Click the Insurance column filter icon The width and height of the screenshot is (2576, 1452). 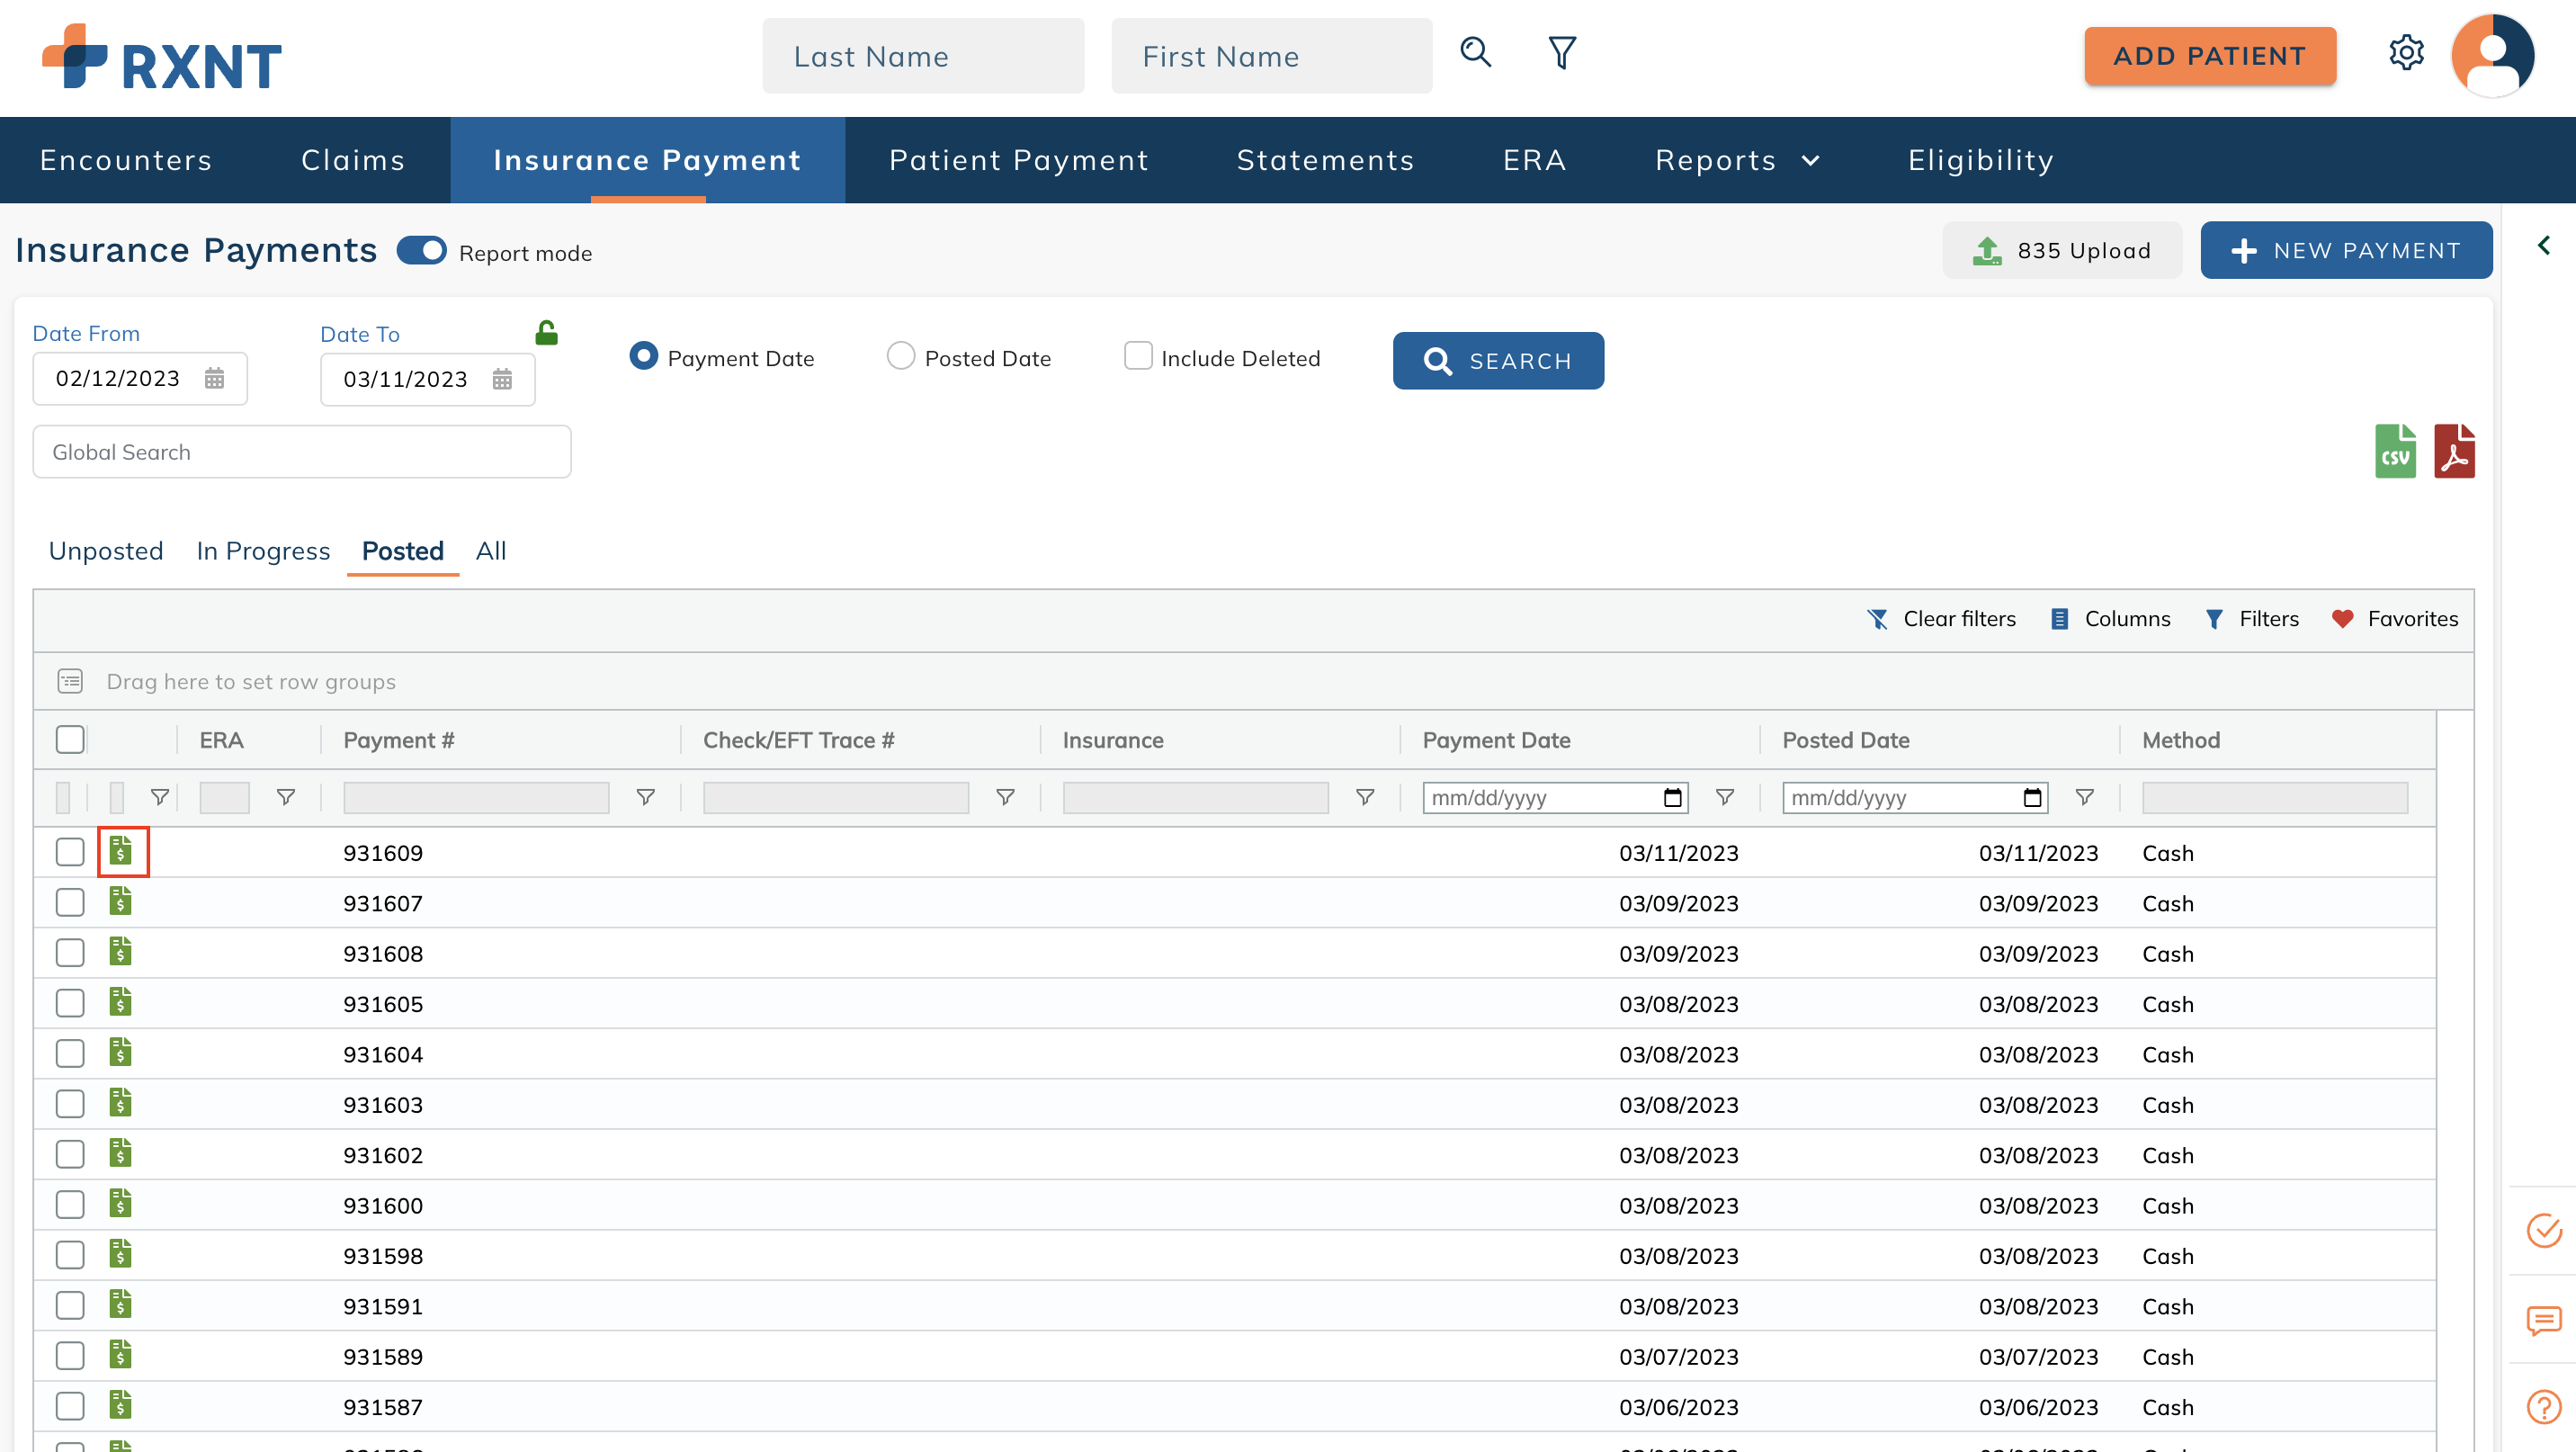point(1364,797)
